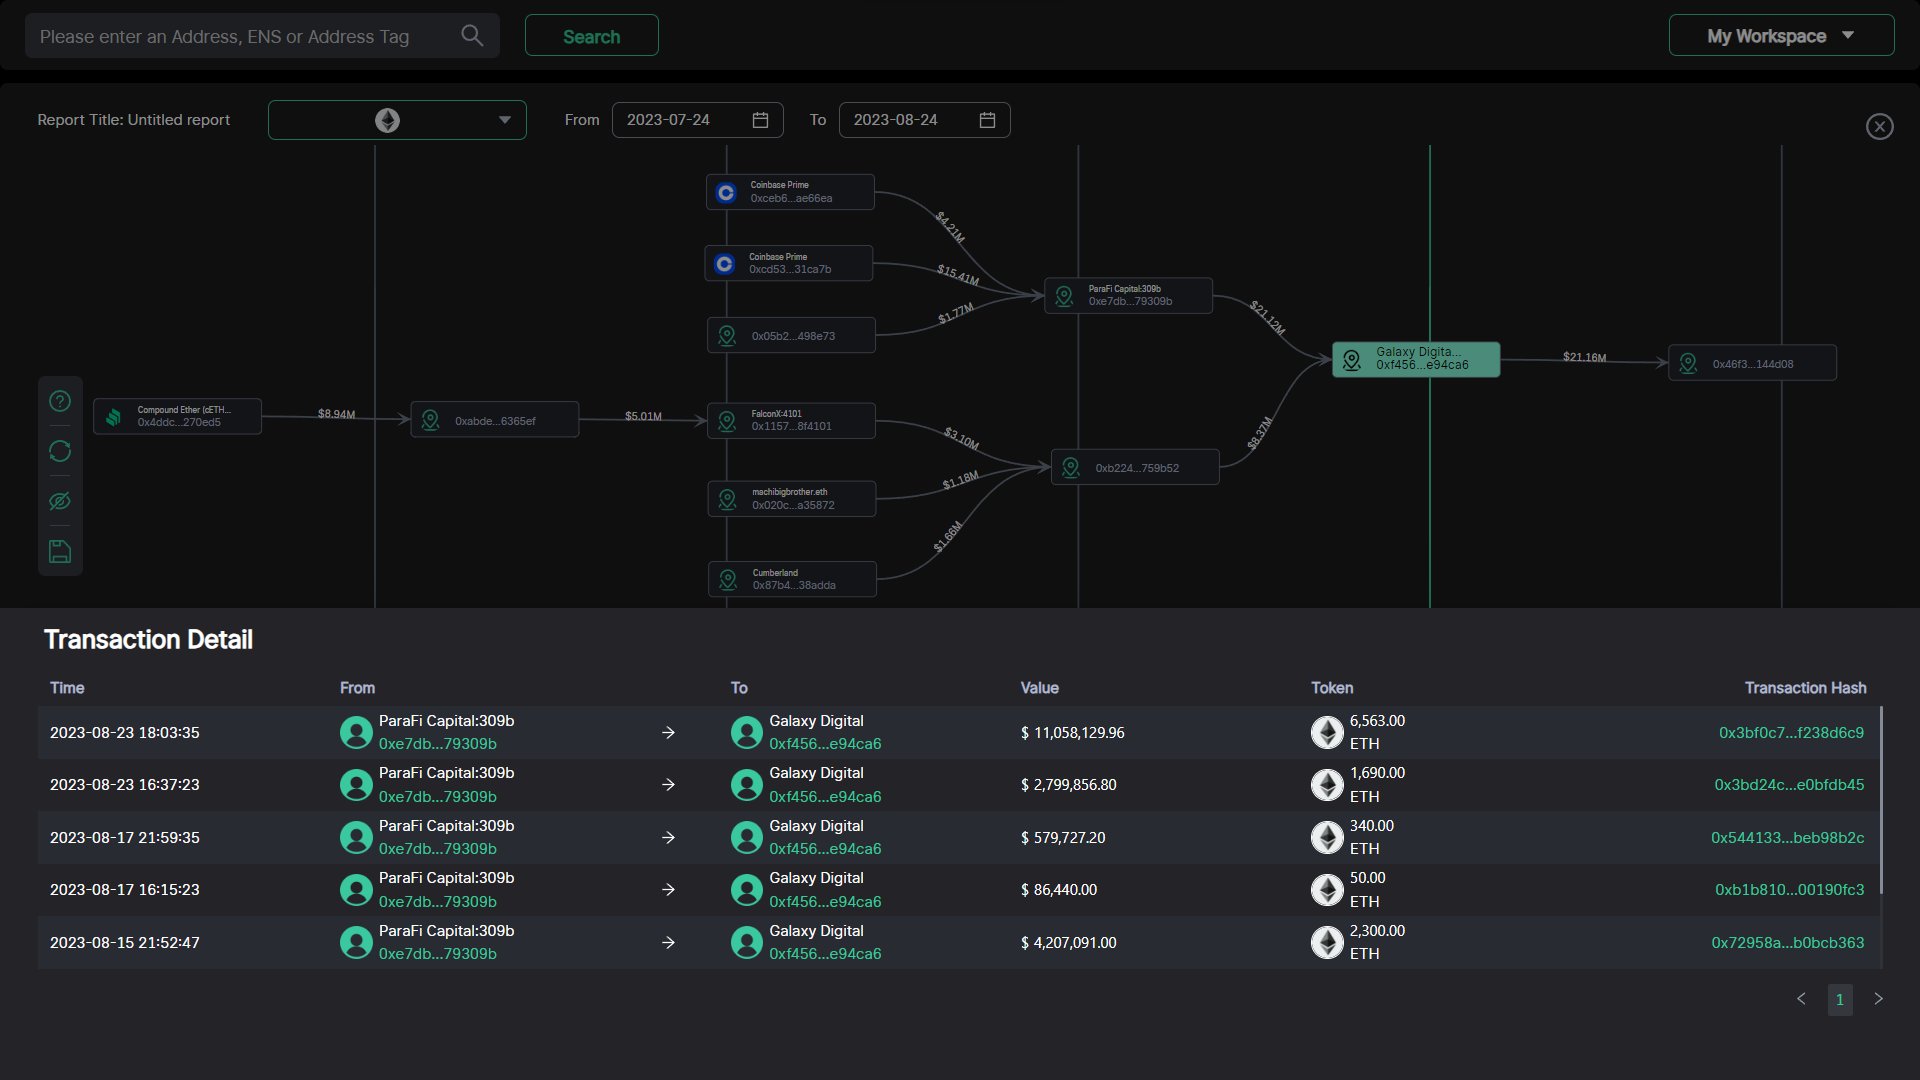
Task: Go to next page of transactions
Action: (x=1878, y=999)
